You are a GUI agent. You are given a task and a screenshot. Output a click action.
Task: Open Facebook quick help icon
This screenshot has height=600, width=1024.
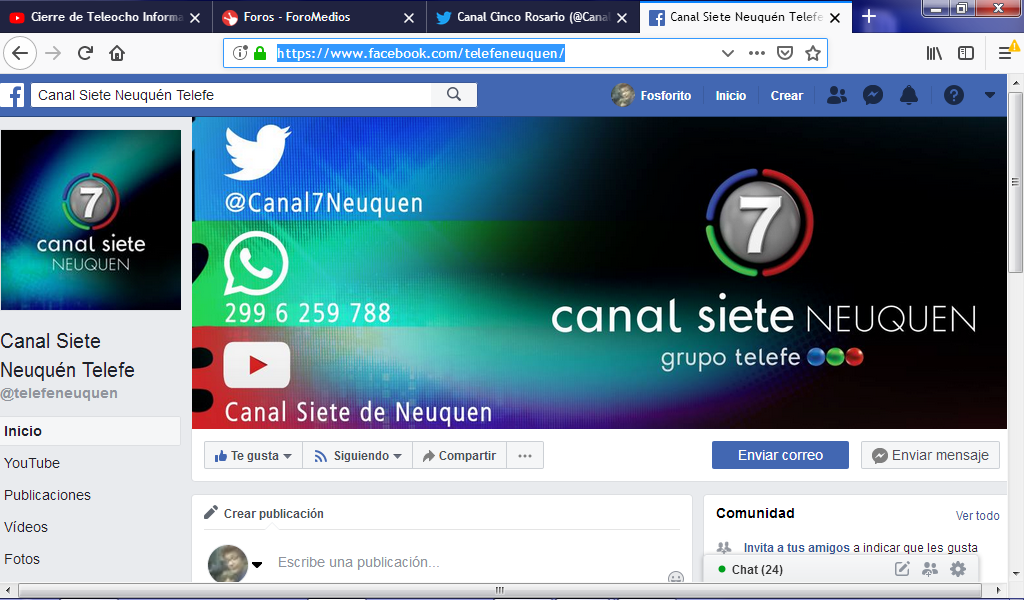[x=953, y=95]
